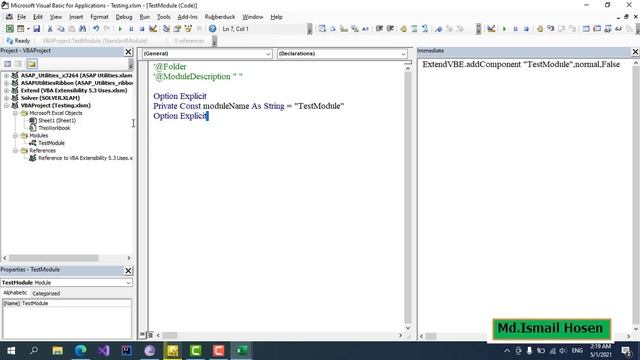Close the Project - VBAProject panel
This screenshot has height=360, width=640.
coord(128,52)
